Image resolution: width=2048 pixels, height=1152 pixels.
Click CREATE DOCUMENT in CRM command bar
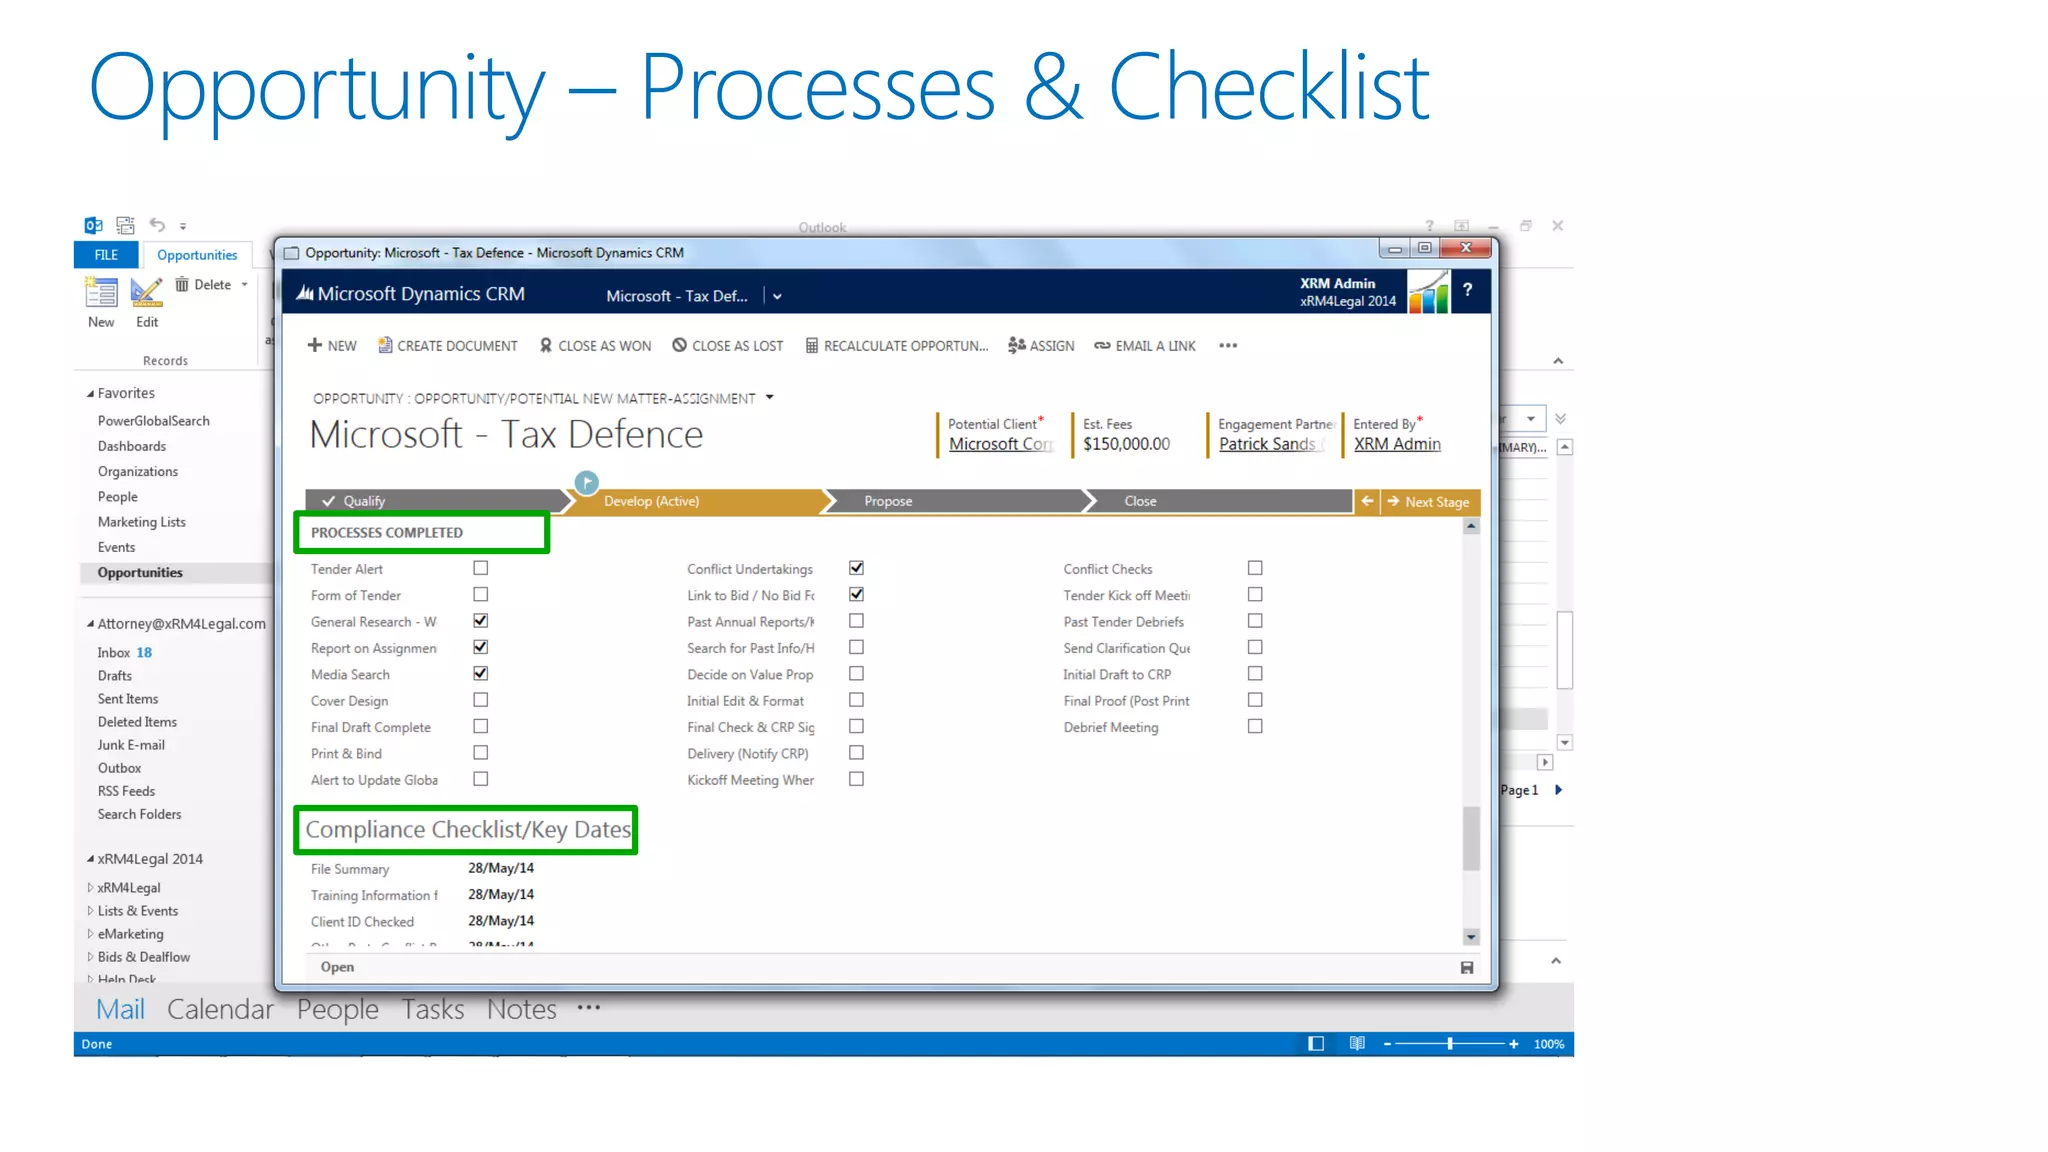pyautogui.click(x=448, y=346)
